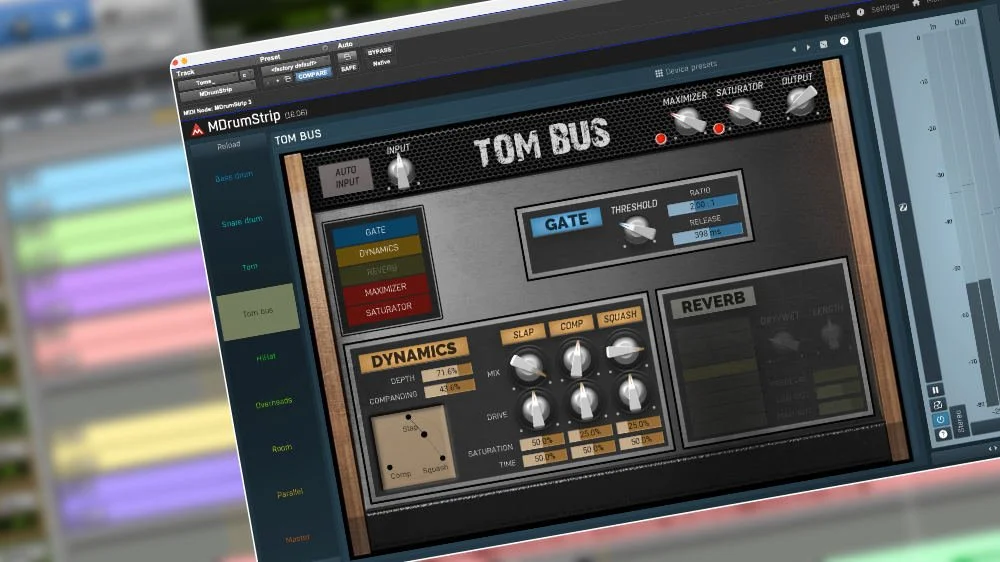Click the SATURATOR knob
This screenshot has width=1000, height=562.
pos(743,111)
